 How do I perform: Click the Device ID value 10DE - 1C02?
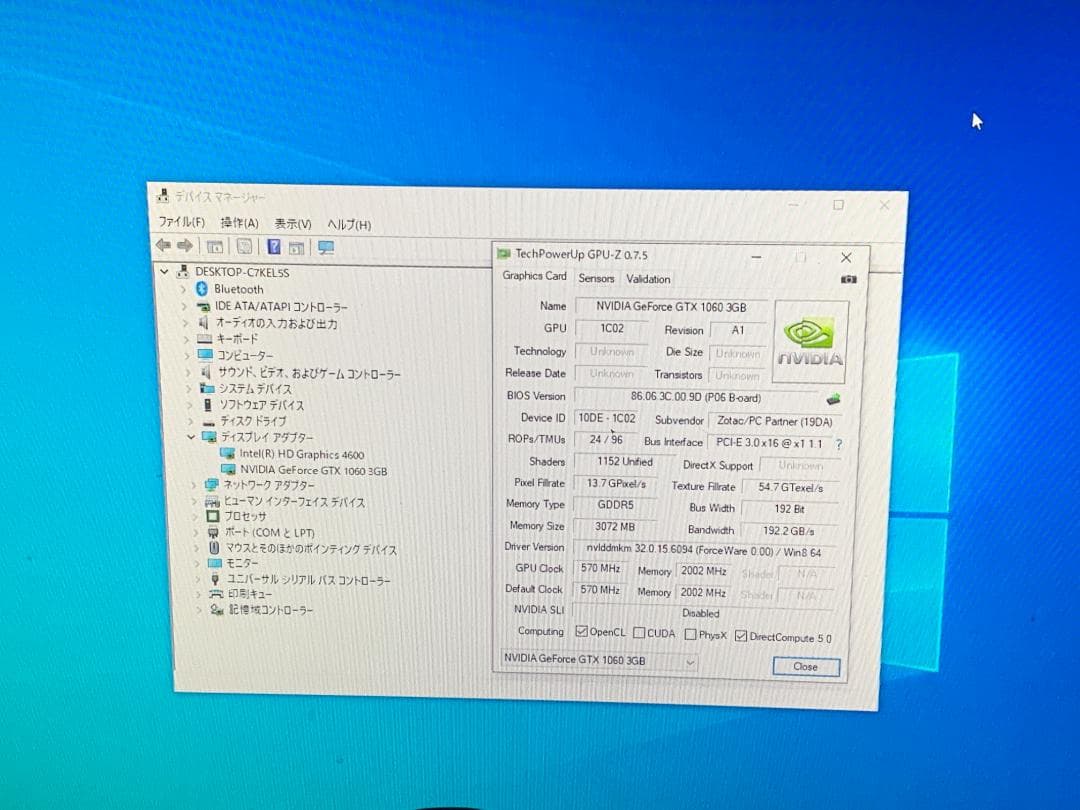click(x=607, y=417)
